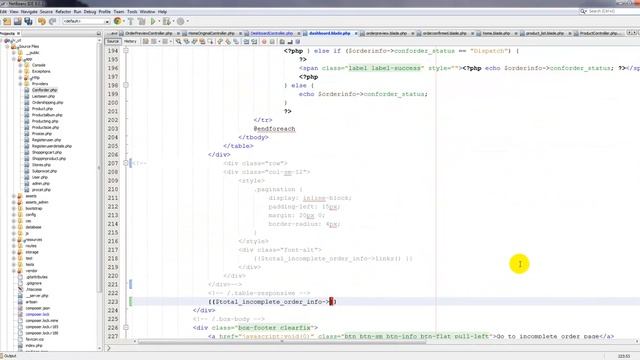Minimize the Projects panel
This screenshot has height=360, width=640.
point(98,33)
